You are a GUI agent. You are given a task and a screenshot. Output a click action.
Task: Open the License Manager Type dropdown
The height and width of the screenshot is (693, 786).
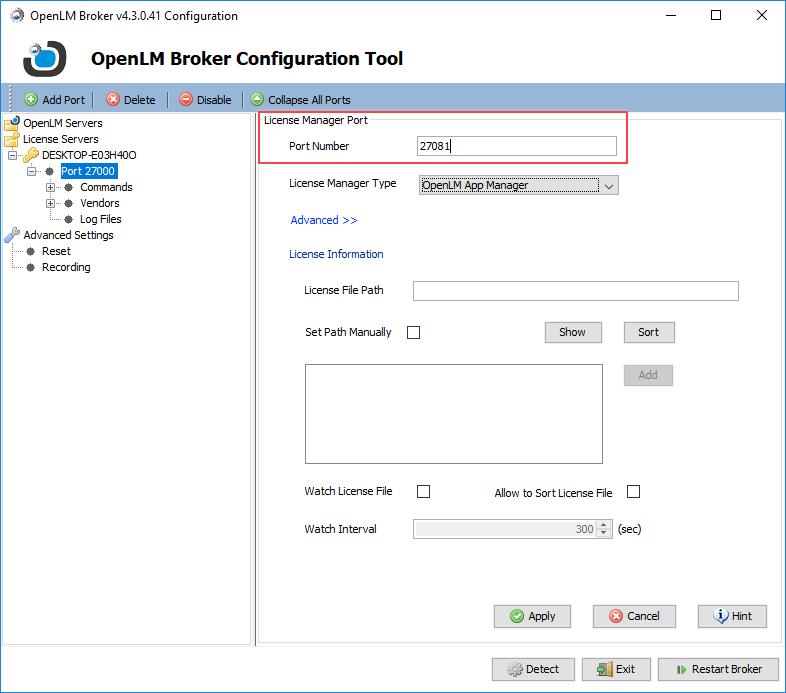[610, 185]
